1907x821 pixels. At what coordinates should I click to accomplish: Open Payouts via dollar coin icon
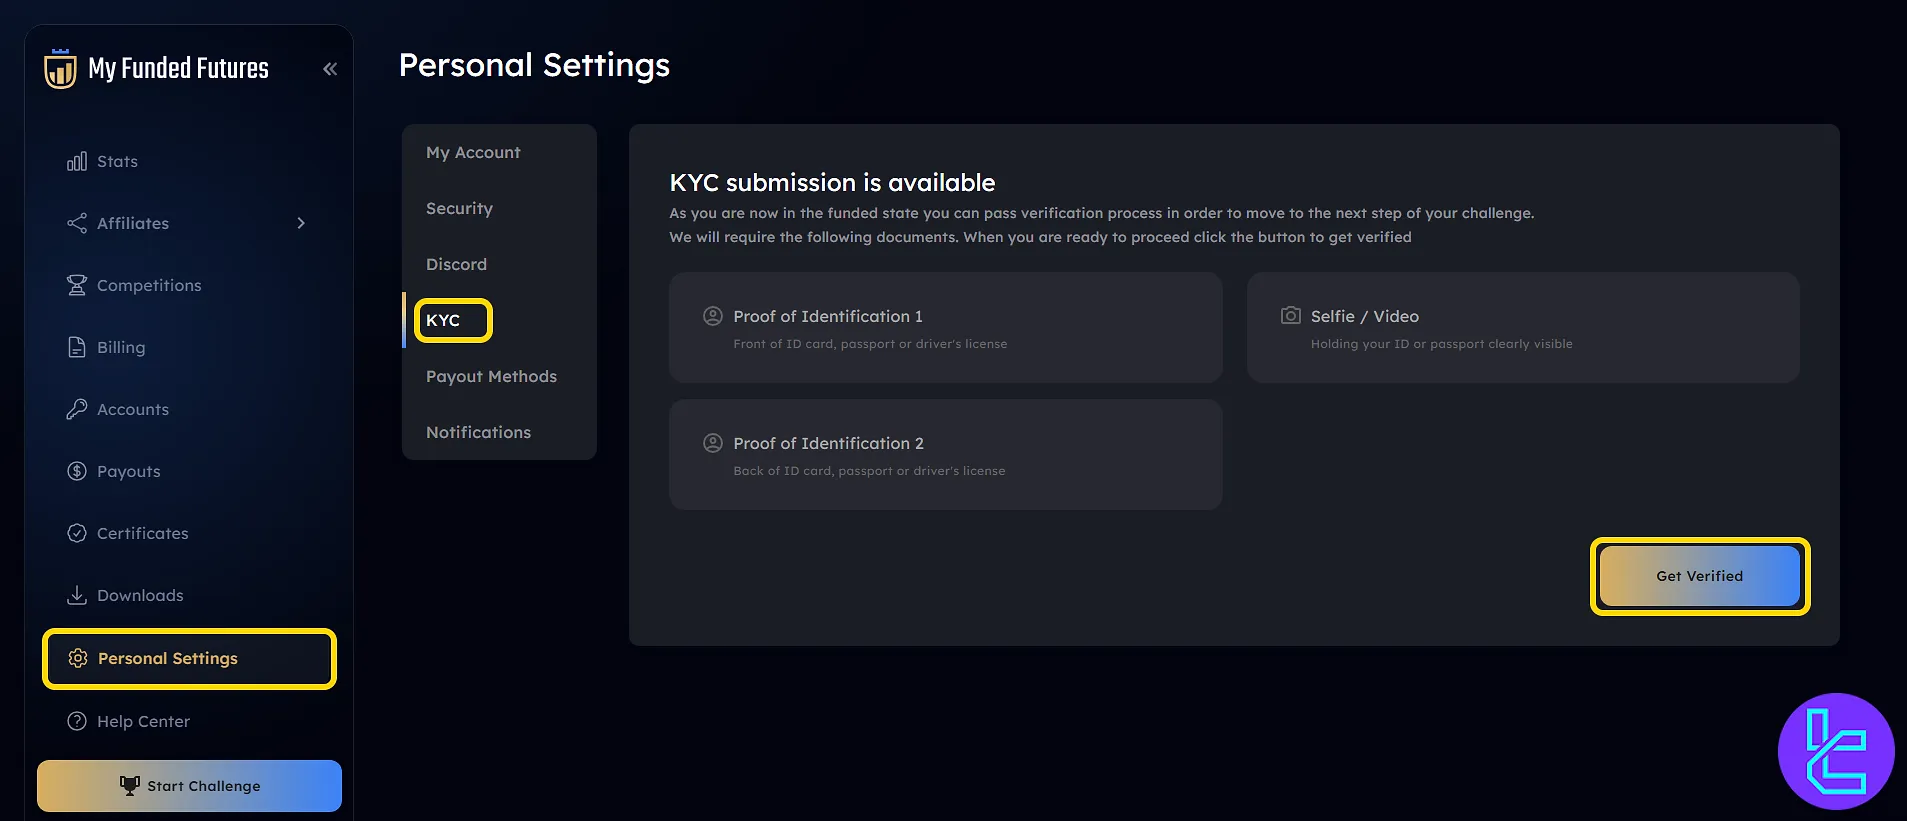point(77,471)
